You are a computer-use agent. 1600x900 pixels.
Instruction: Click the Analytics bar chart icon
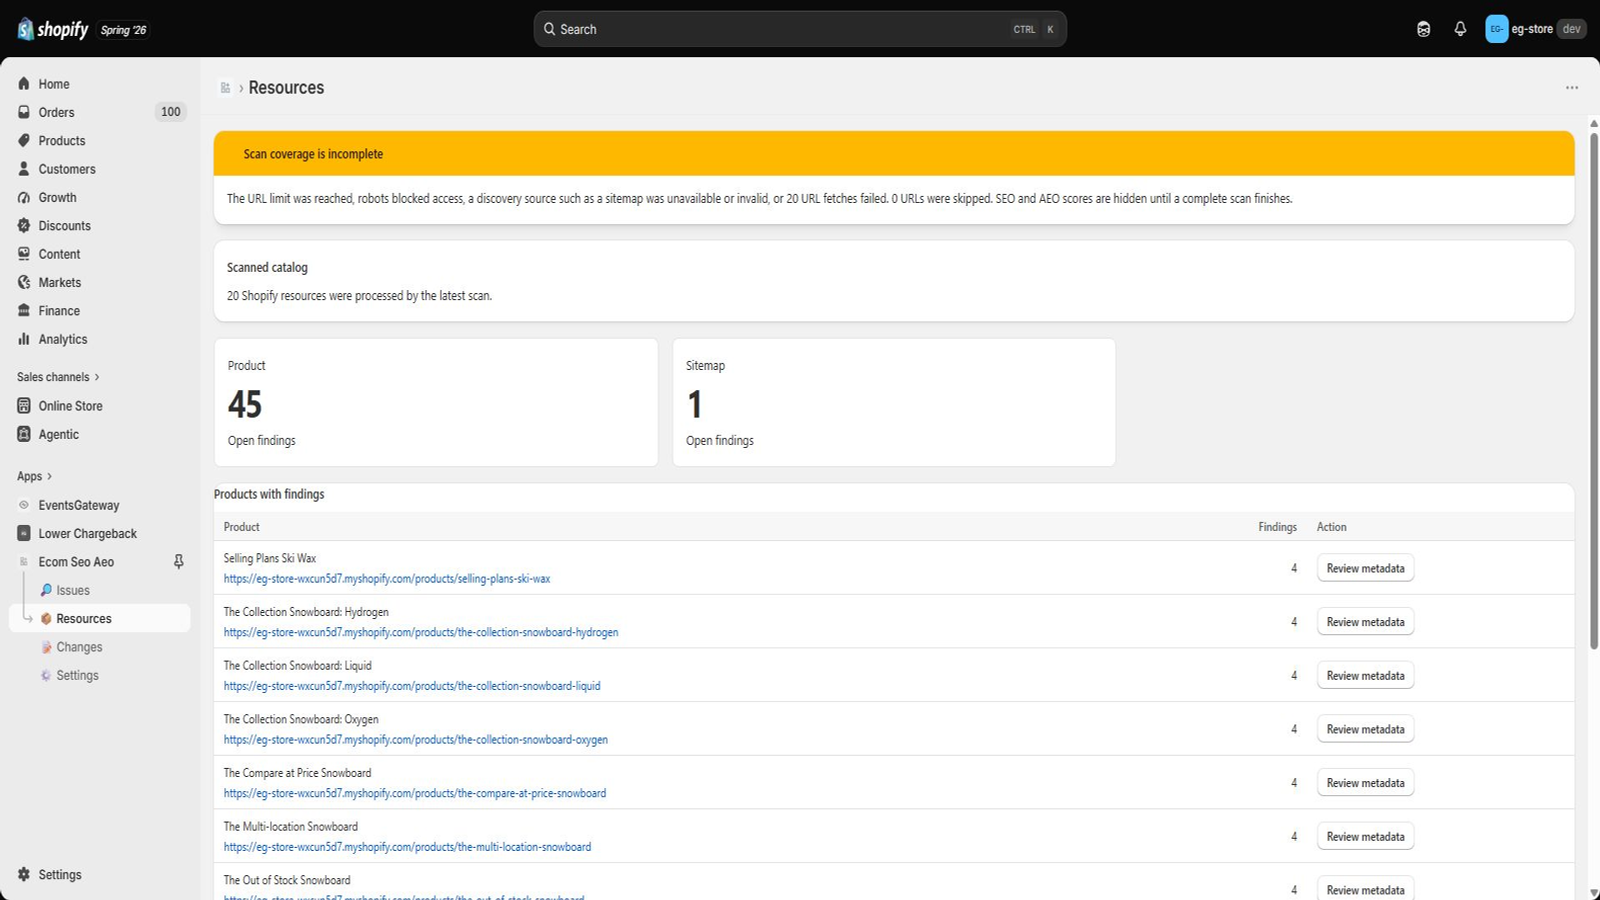(x=24, y=339)
